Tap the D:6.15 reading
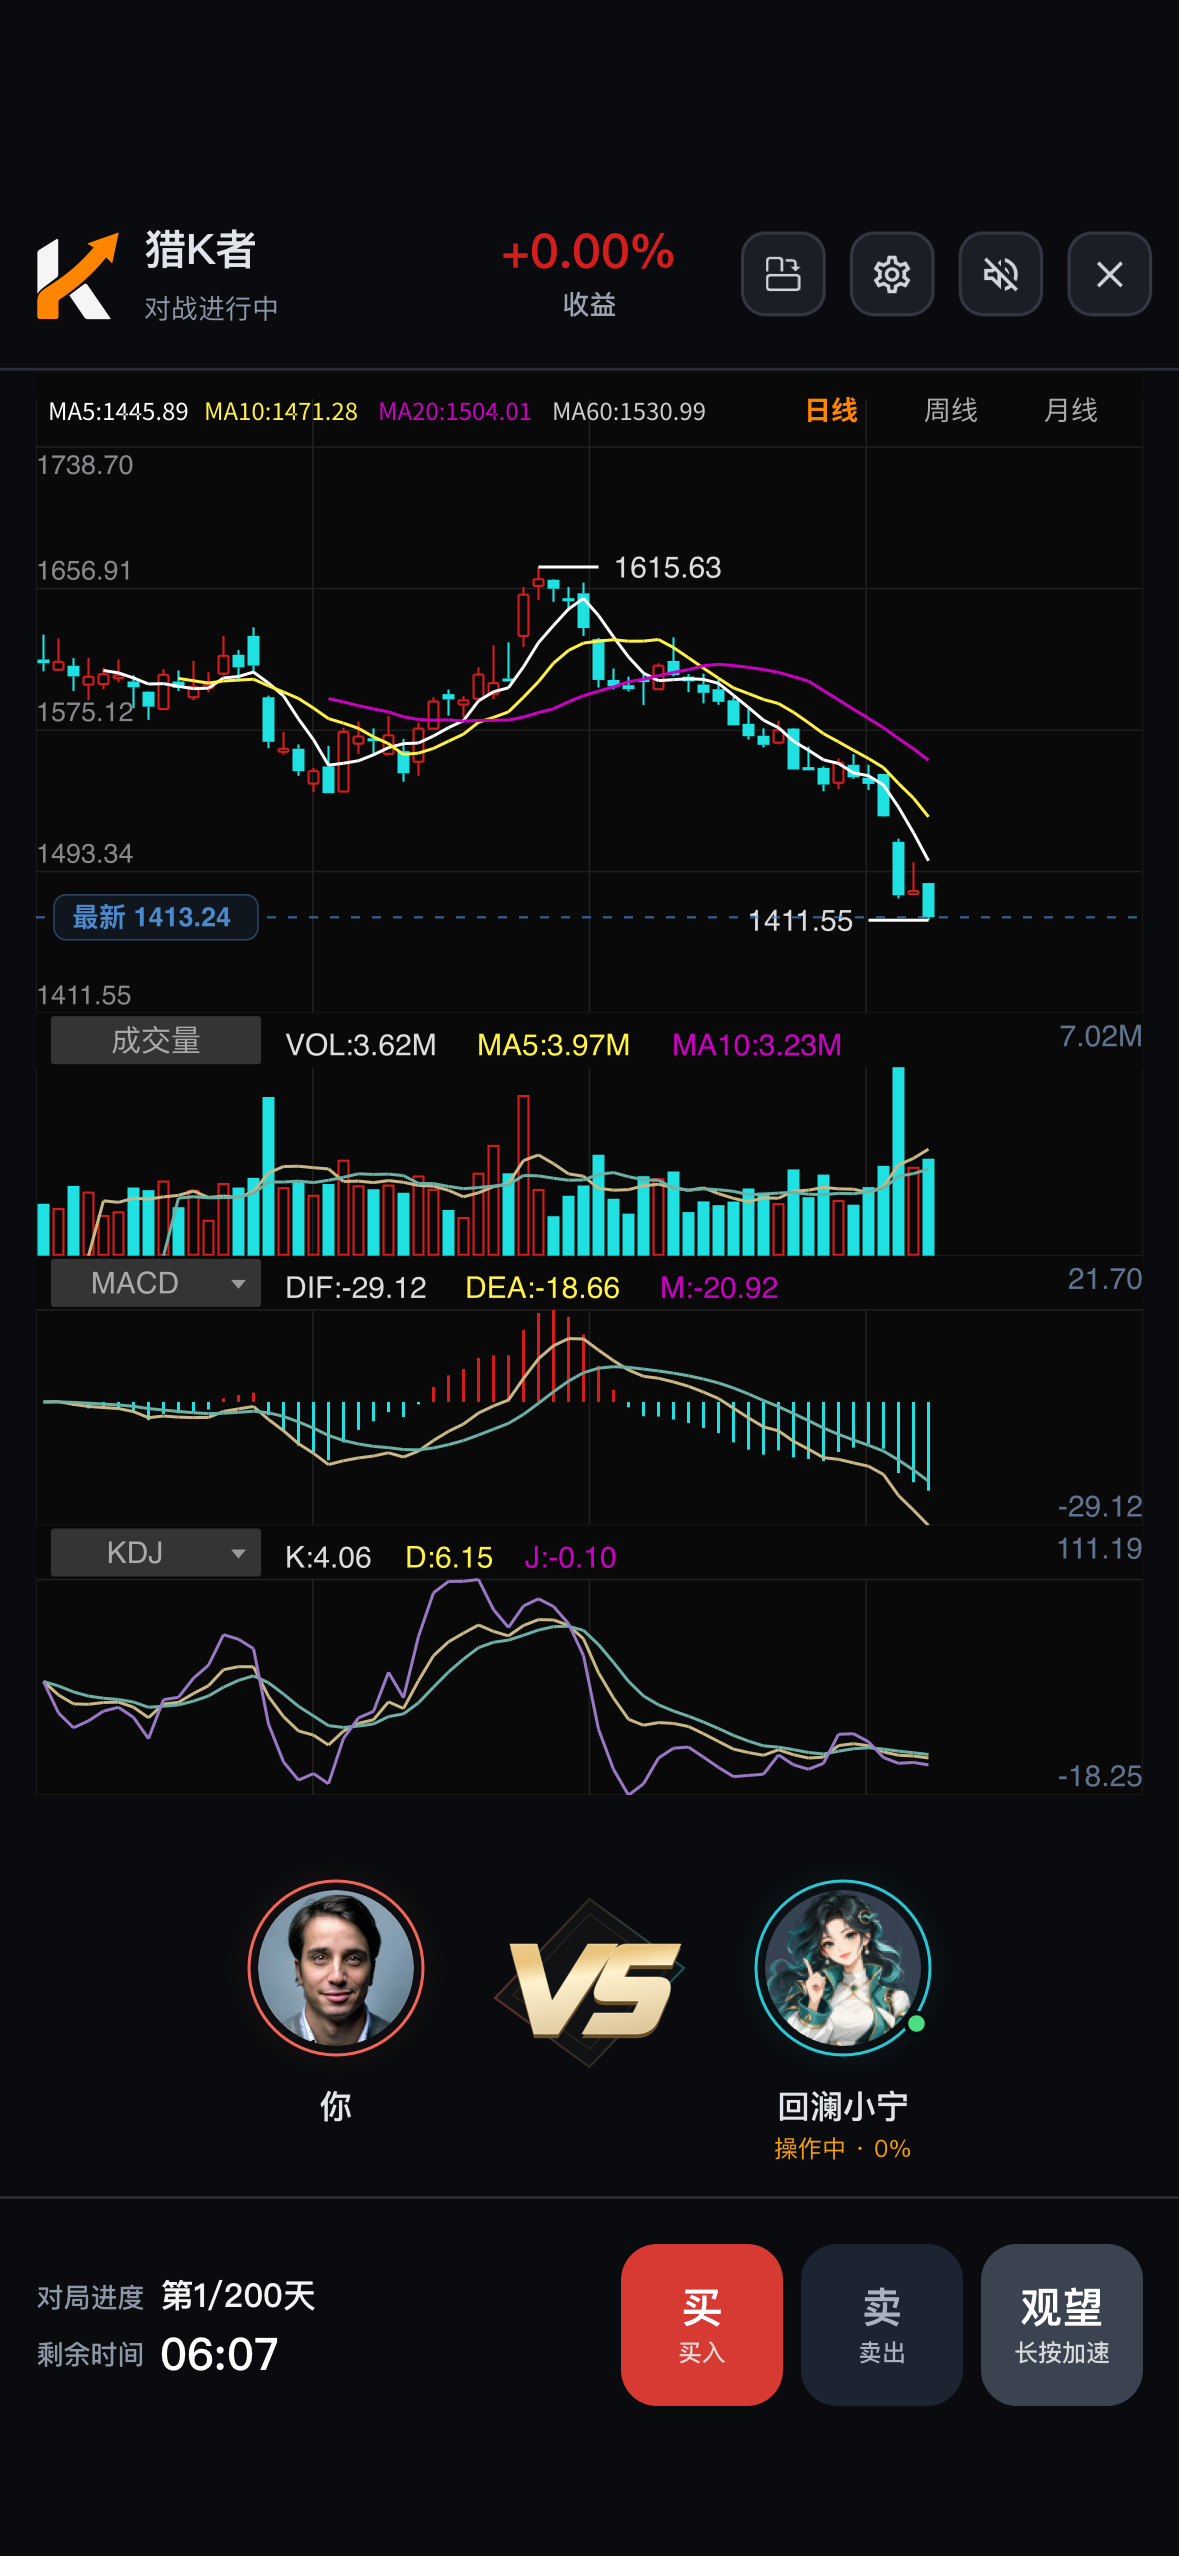This screenshot has width=1179, height=2556. [449, 1558]
